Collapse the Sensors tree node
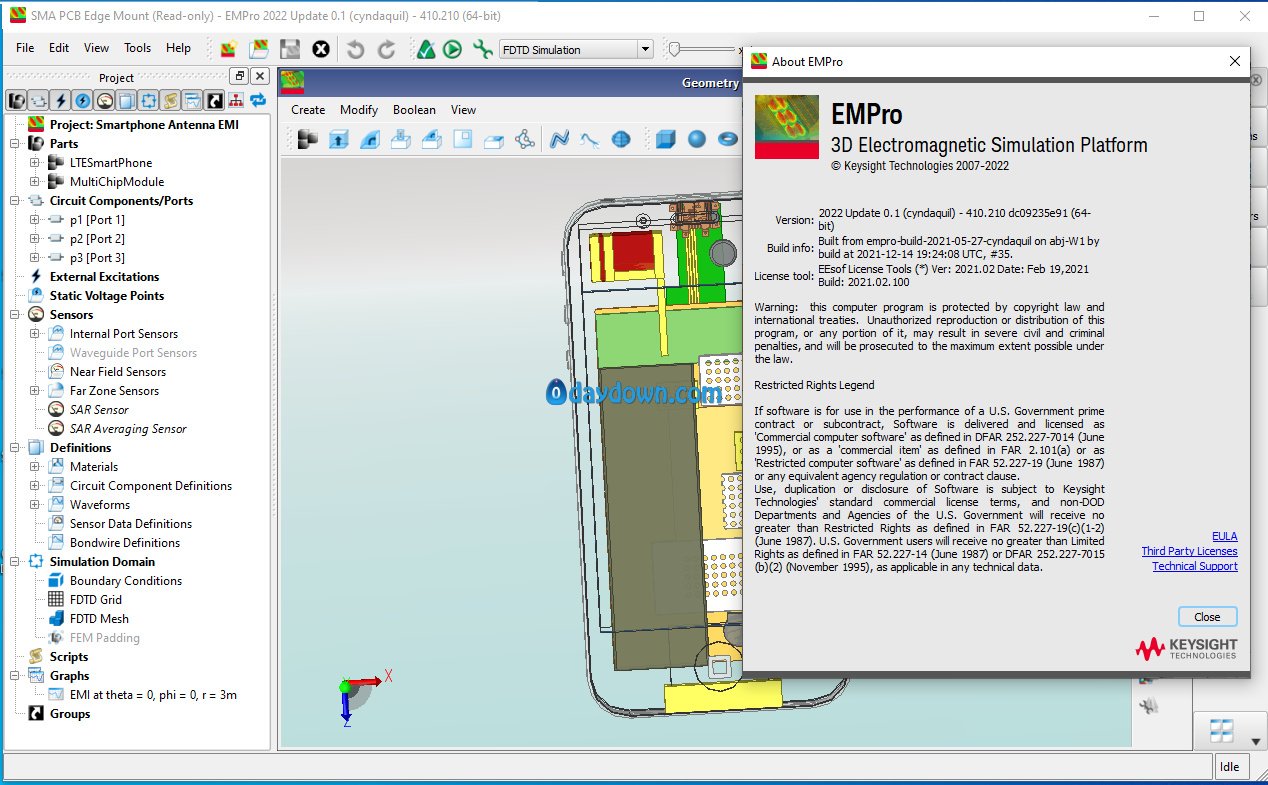The image size is (1268, 785). (15, 315)
